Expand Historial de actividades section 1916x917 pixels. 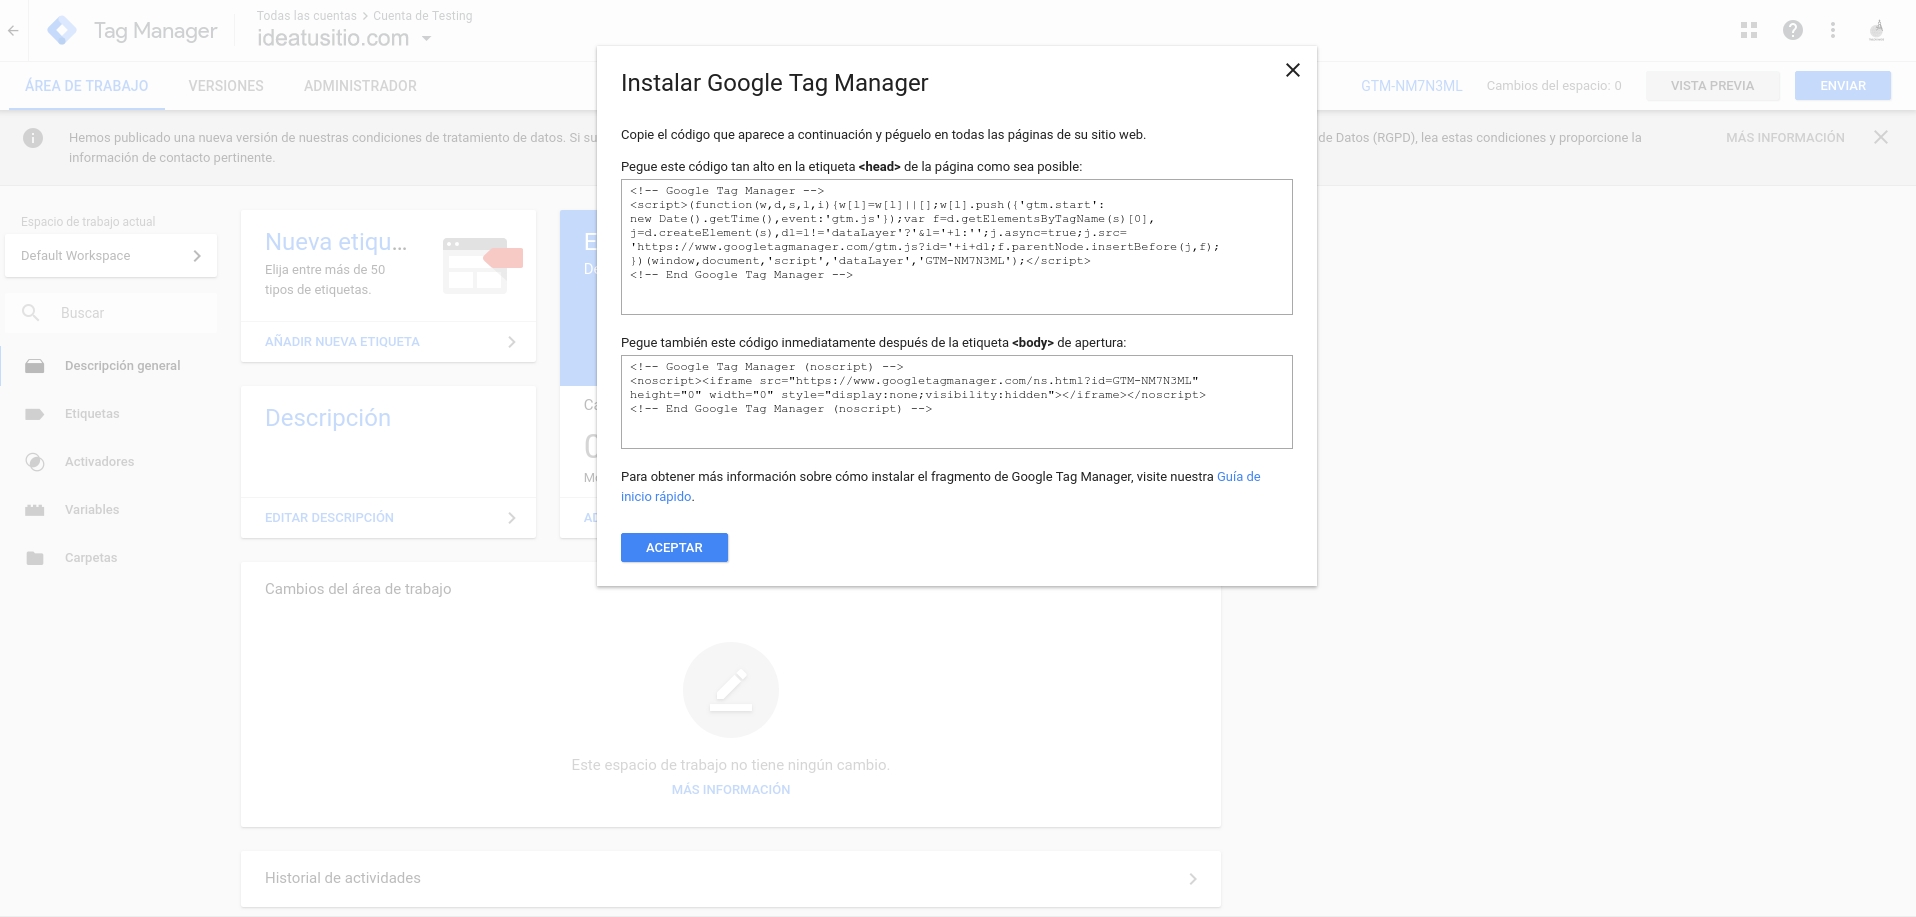[x=730, y=878]
